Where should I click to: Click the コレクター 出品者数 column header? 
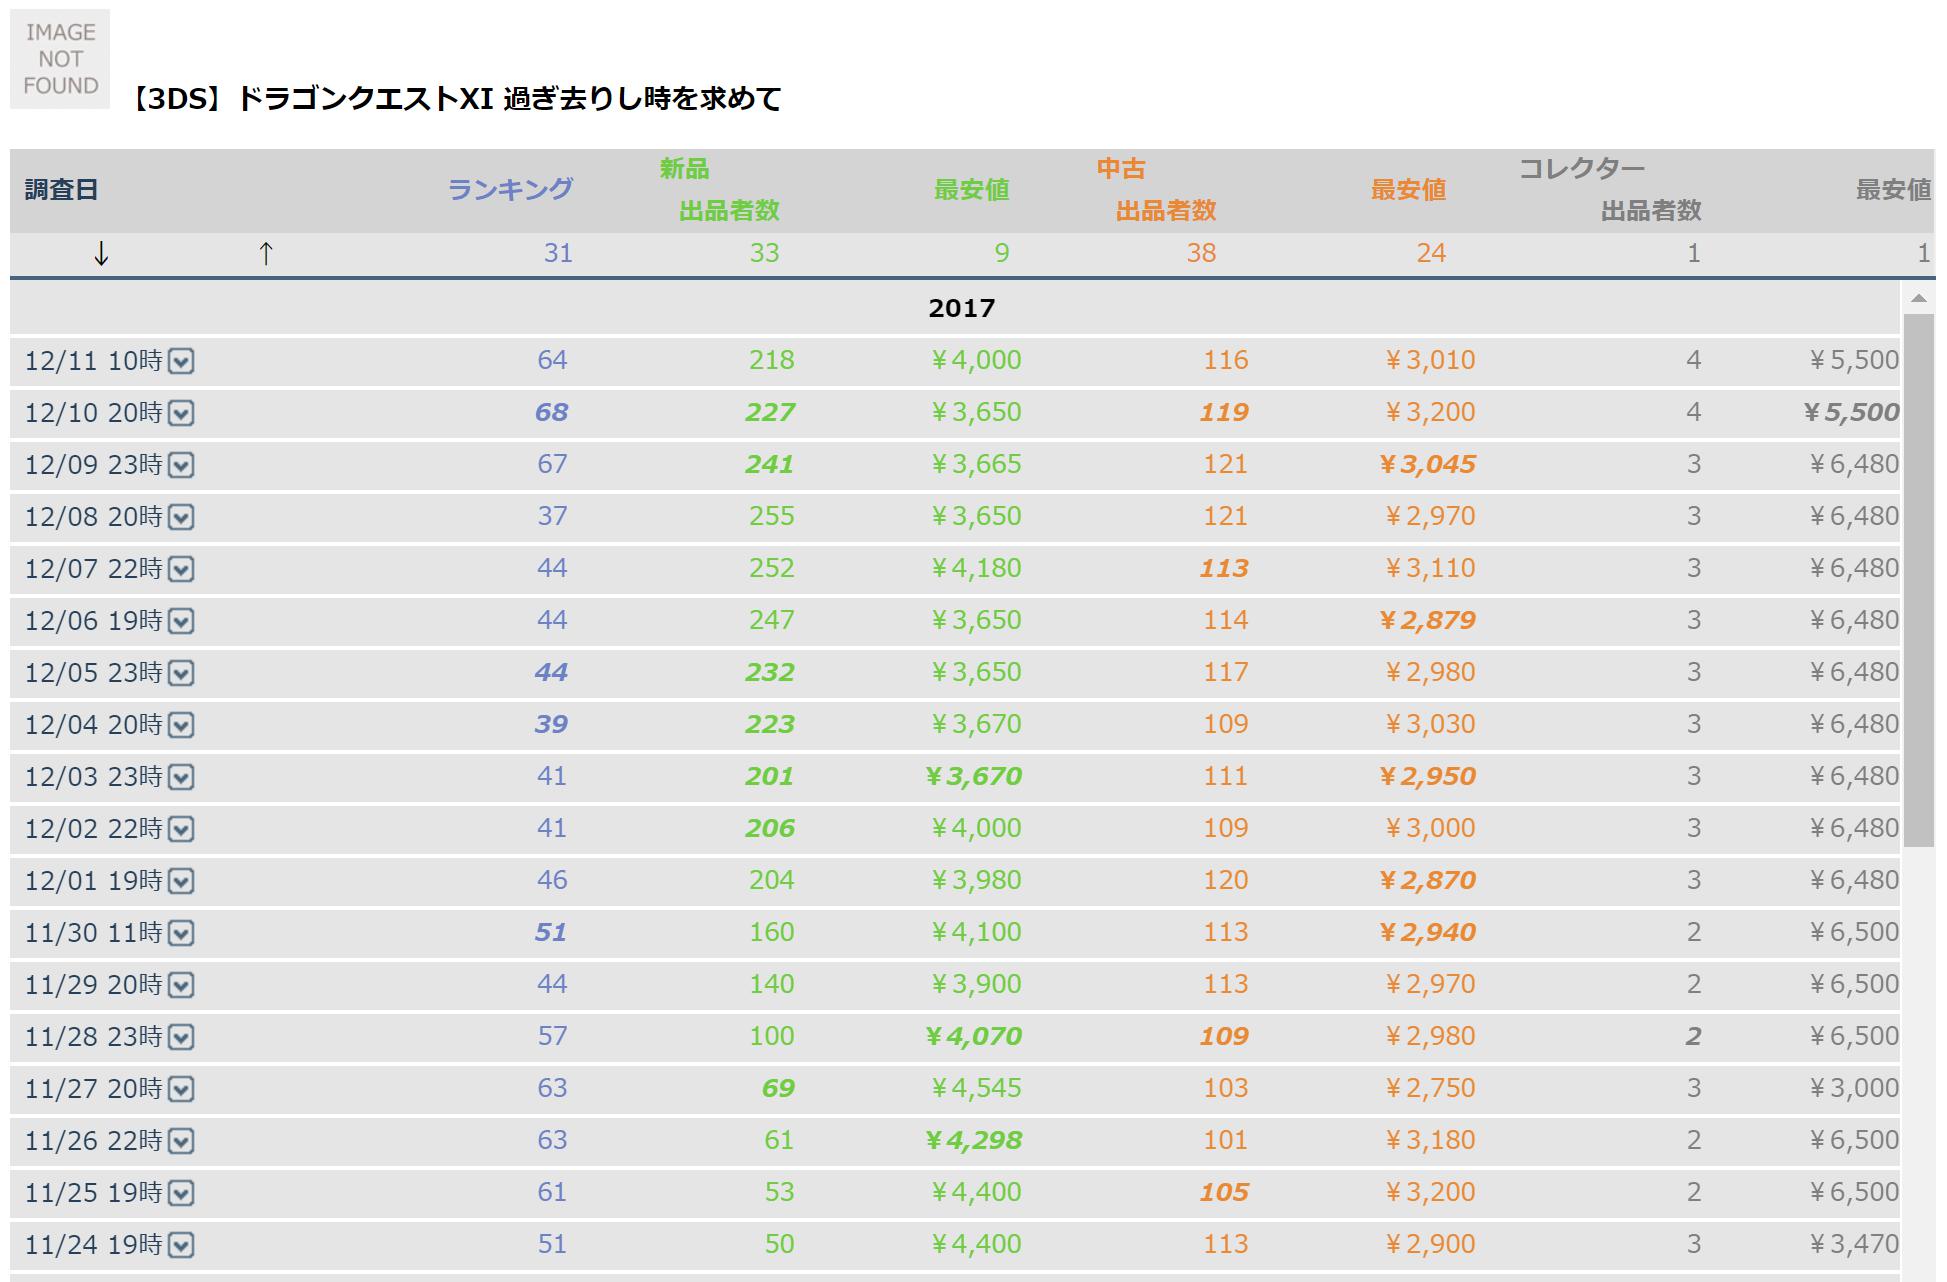click(1651, 210)
